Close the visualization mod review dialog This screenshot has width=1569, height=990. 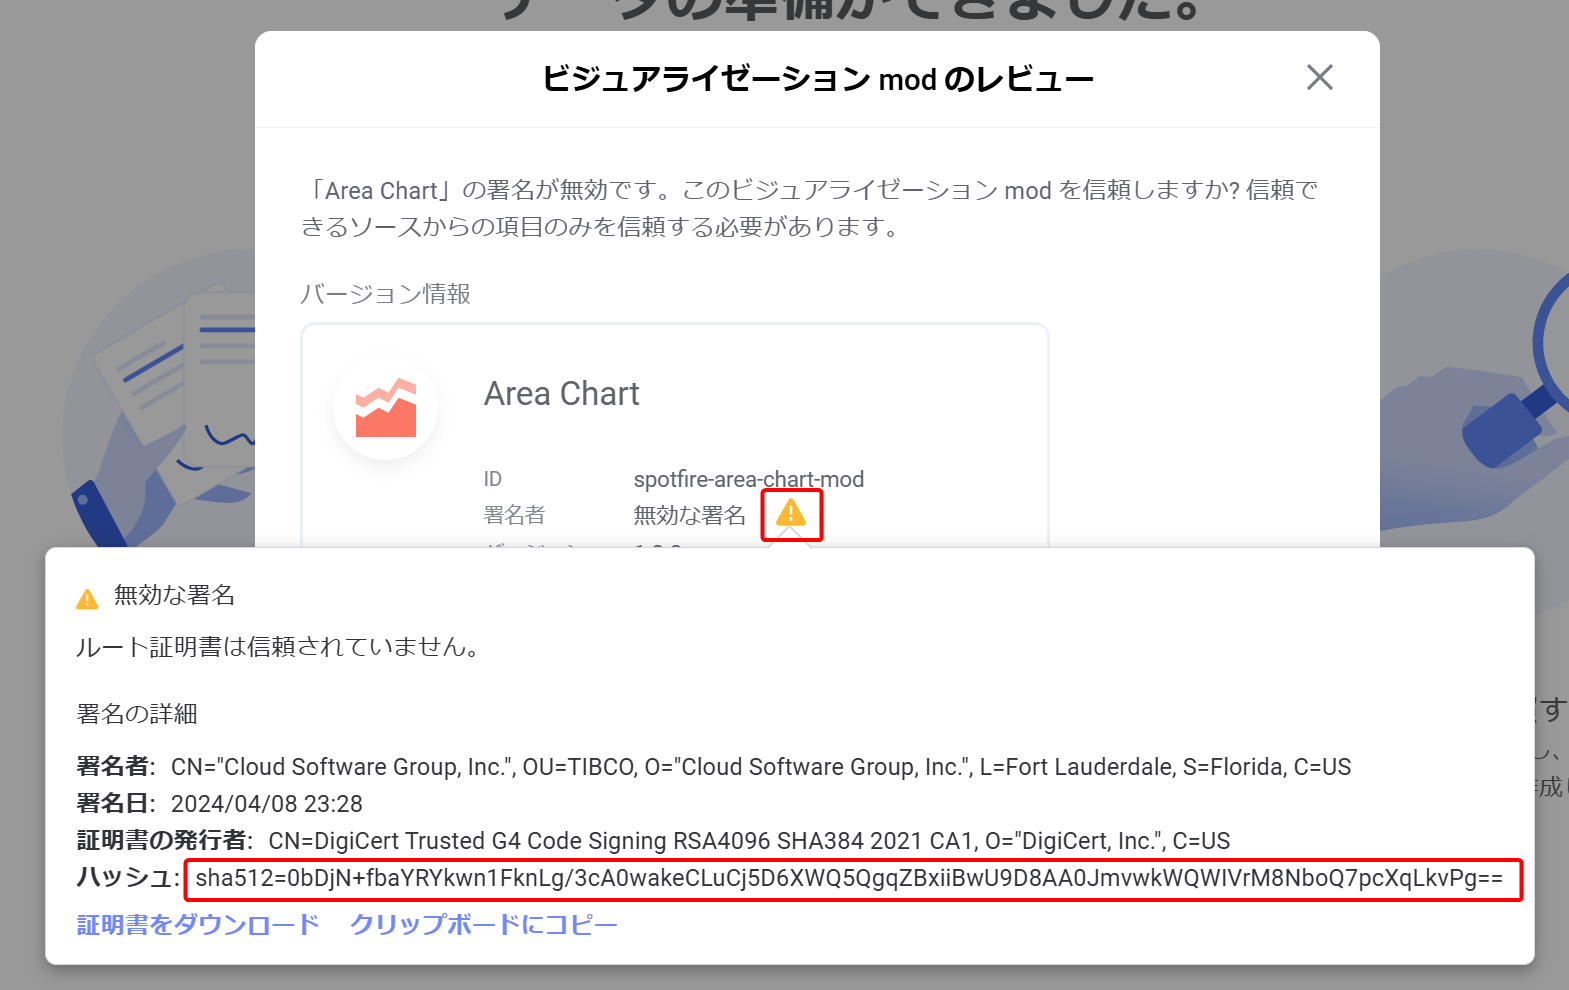(1320, 77)
